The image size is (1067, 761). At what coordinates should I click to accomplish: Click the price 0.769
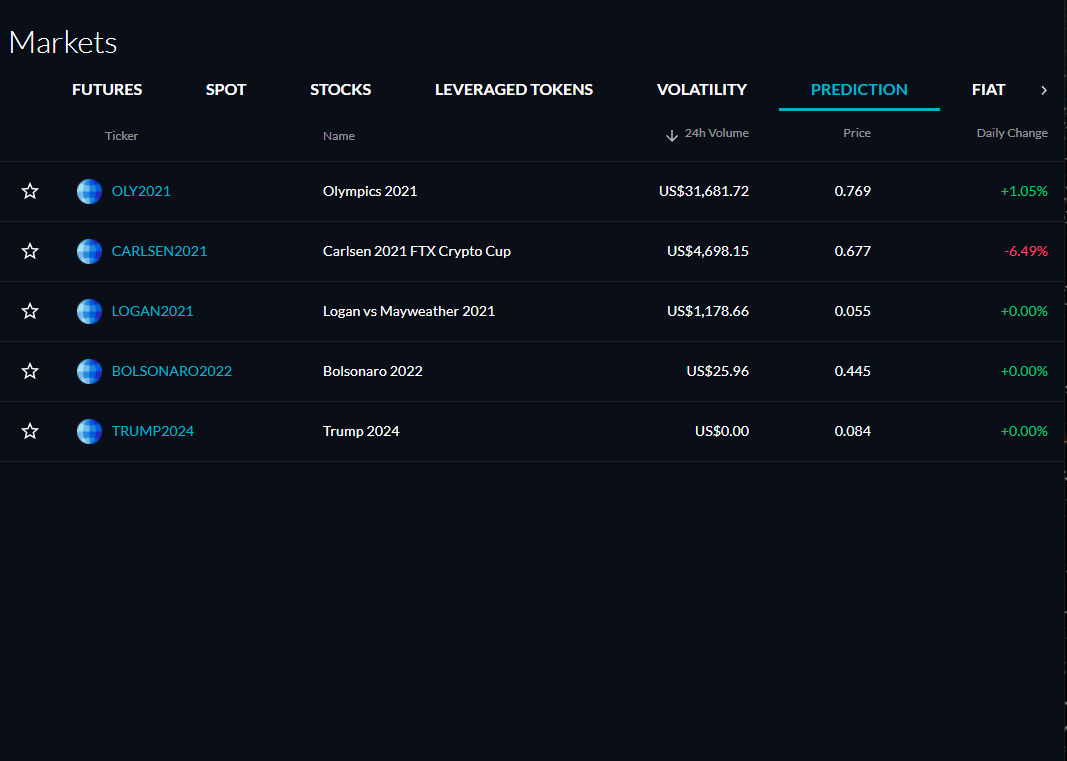tap(853, 191)
